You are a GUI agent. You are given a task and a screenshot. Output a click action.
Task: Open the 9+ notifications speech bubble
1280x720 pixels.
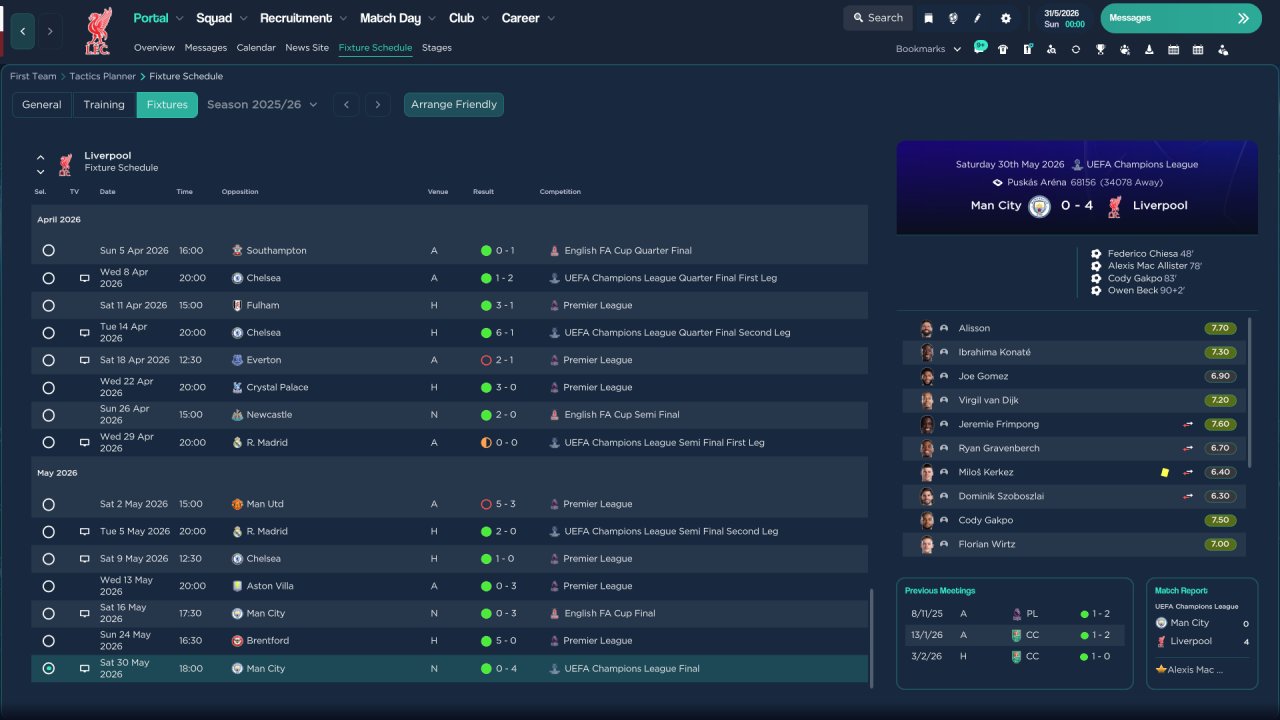point(980,48)
